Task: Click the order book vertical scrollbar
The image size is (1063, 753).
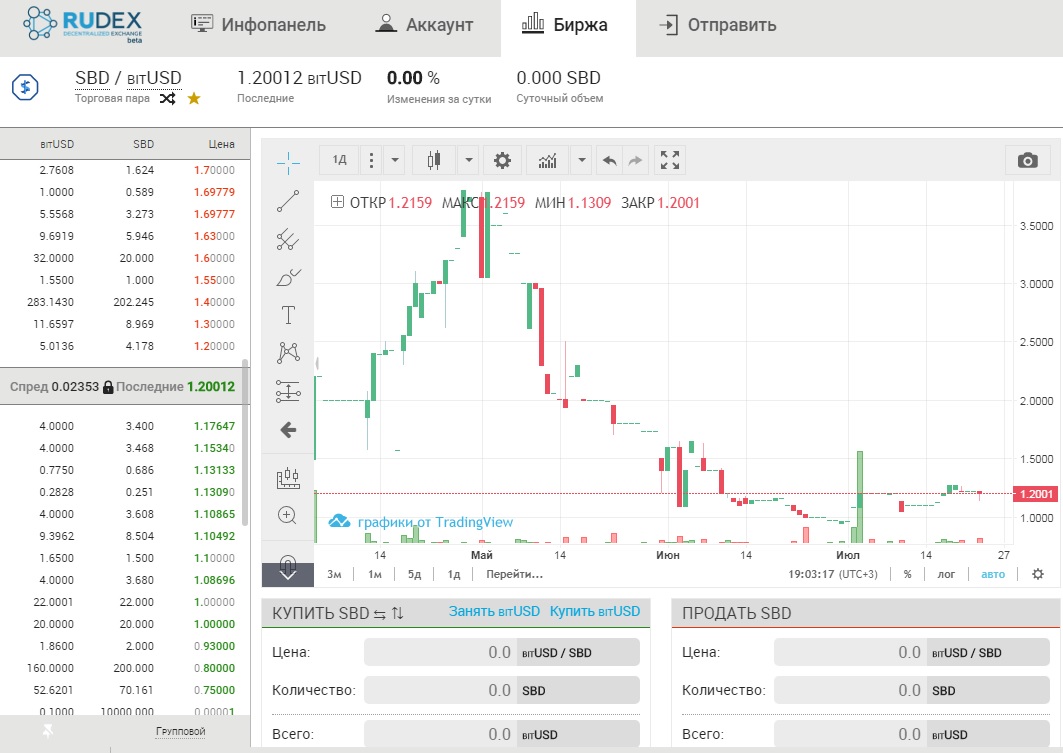Action: (245, 442)
